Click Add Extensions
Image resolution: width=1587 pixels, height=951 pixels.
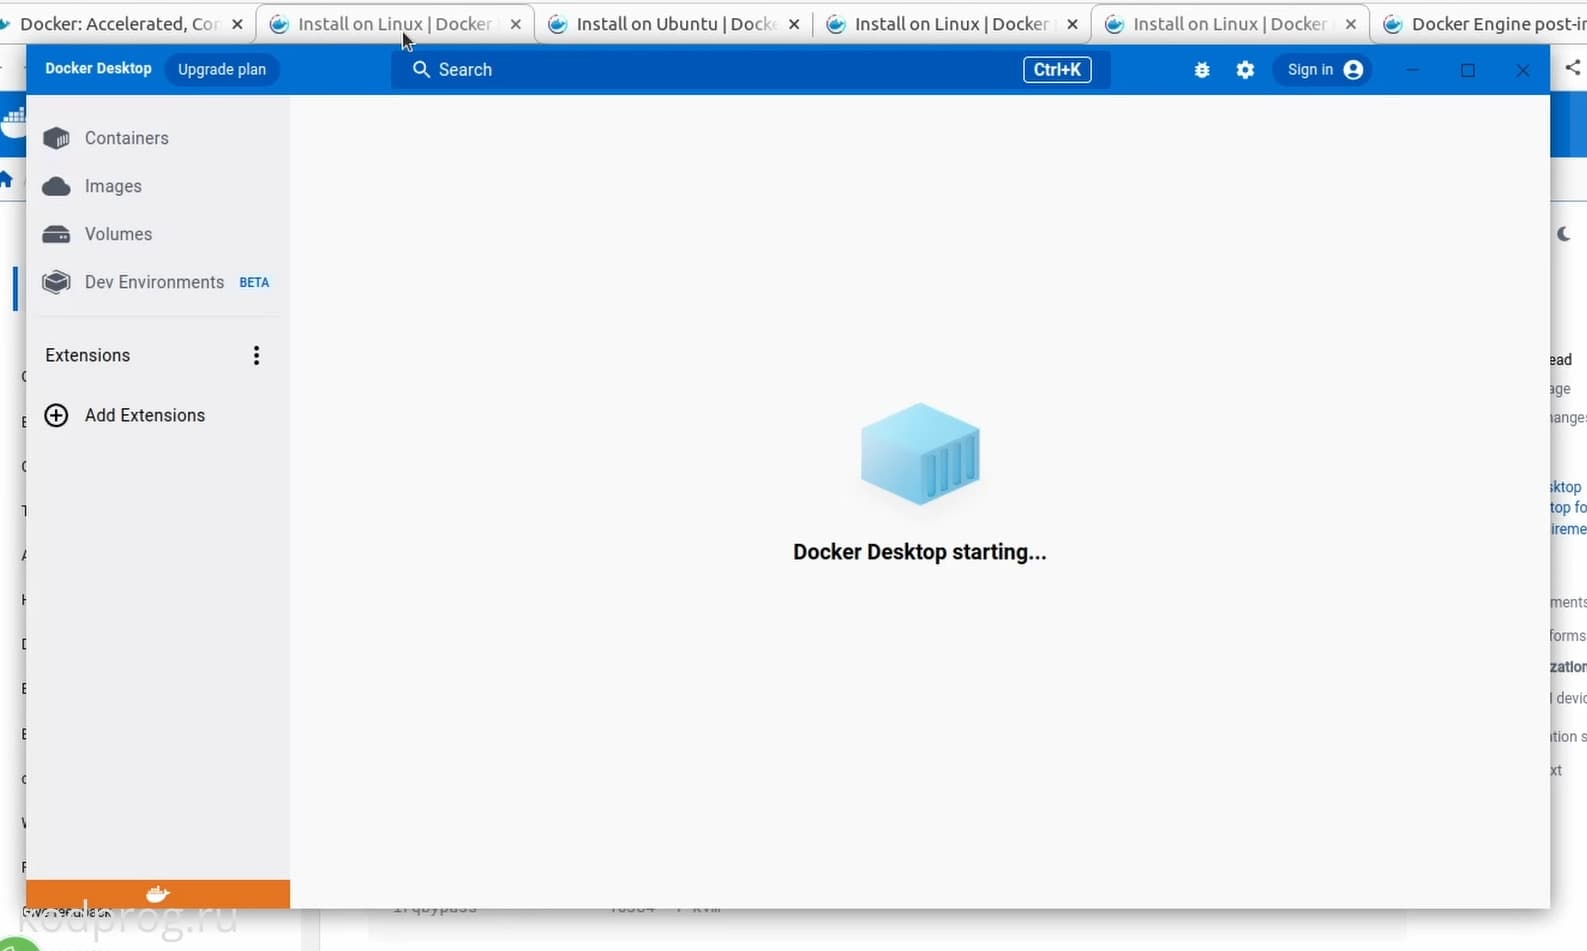click(x=144, y=415)
